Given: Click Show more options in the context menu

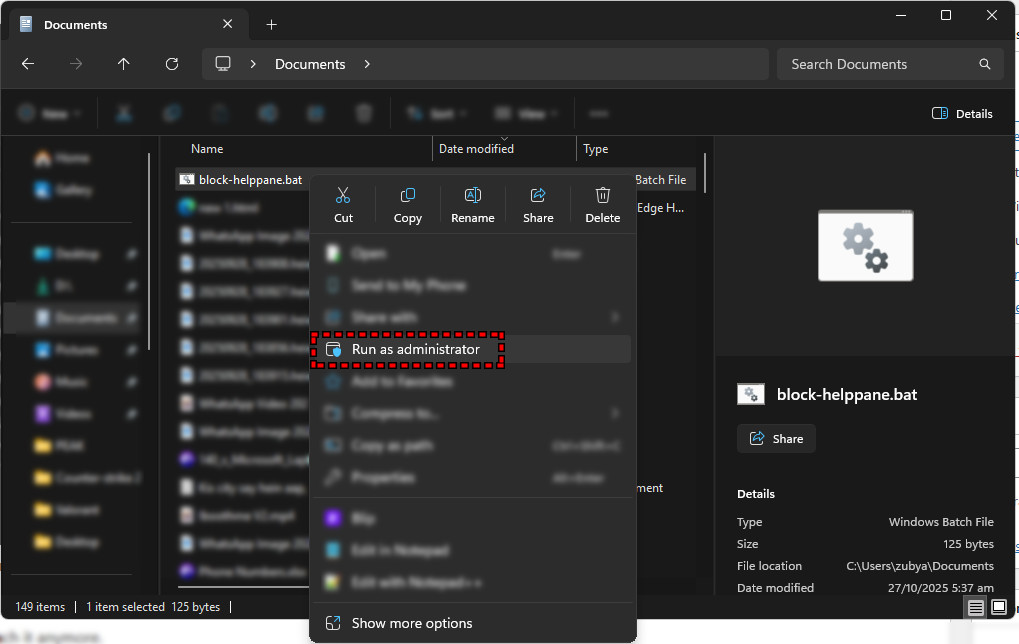Looking at the screenshot, I should [414, 622].
